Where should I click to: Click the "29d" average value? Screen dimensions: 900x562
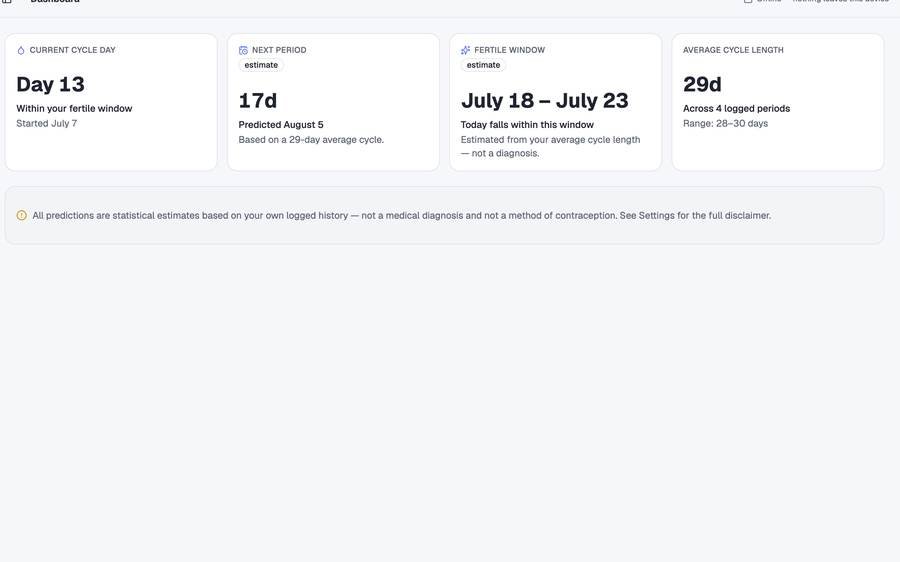pos(702,84)
